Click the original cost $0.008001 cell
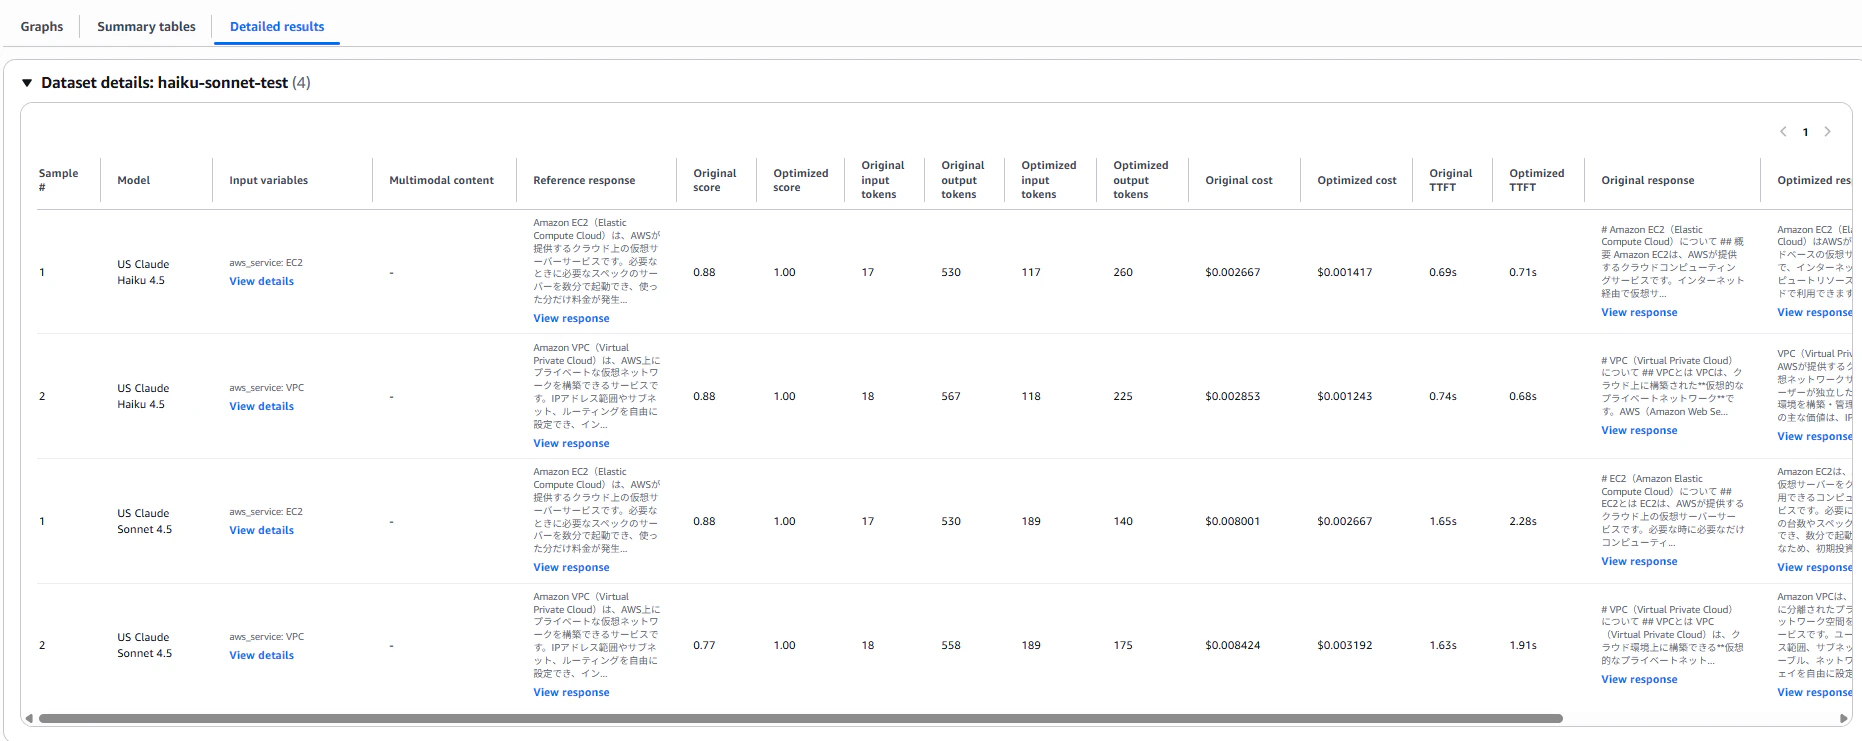Image resolution: width=1862 pixels, height=741 pixels. (x=1232, y=521)
